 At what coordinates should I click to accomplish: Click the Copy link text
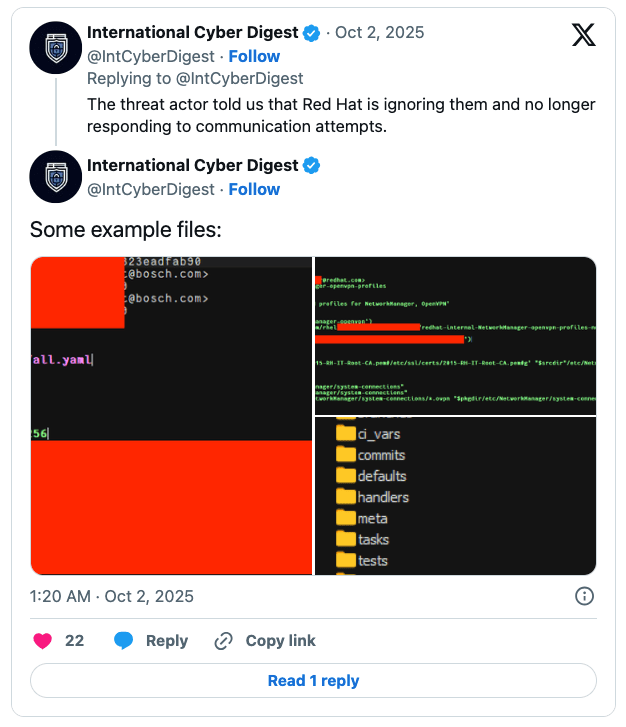280,641
